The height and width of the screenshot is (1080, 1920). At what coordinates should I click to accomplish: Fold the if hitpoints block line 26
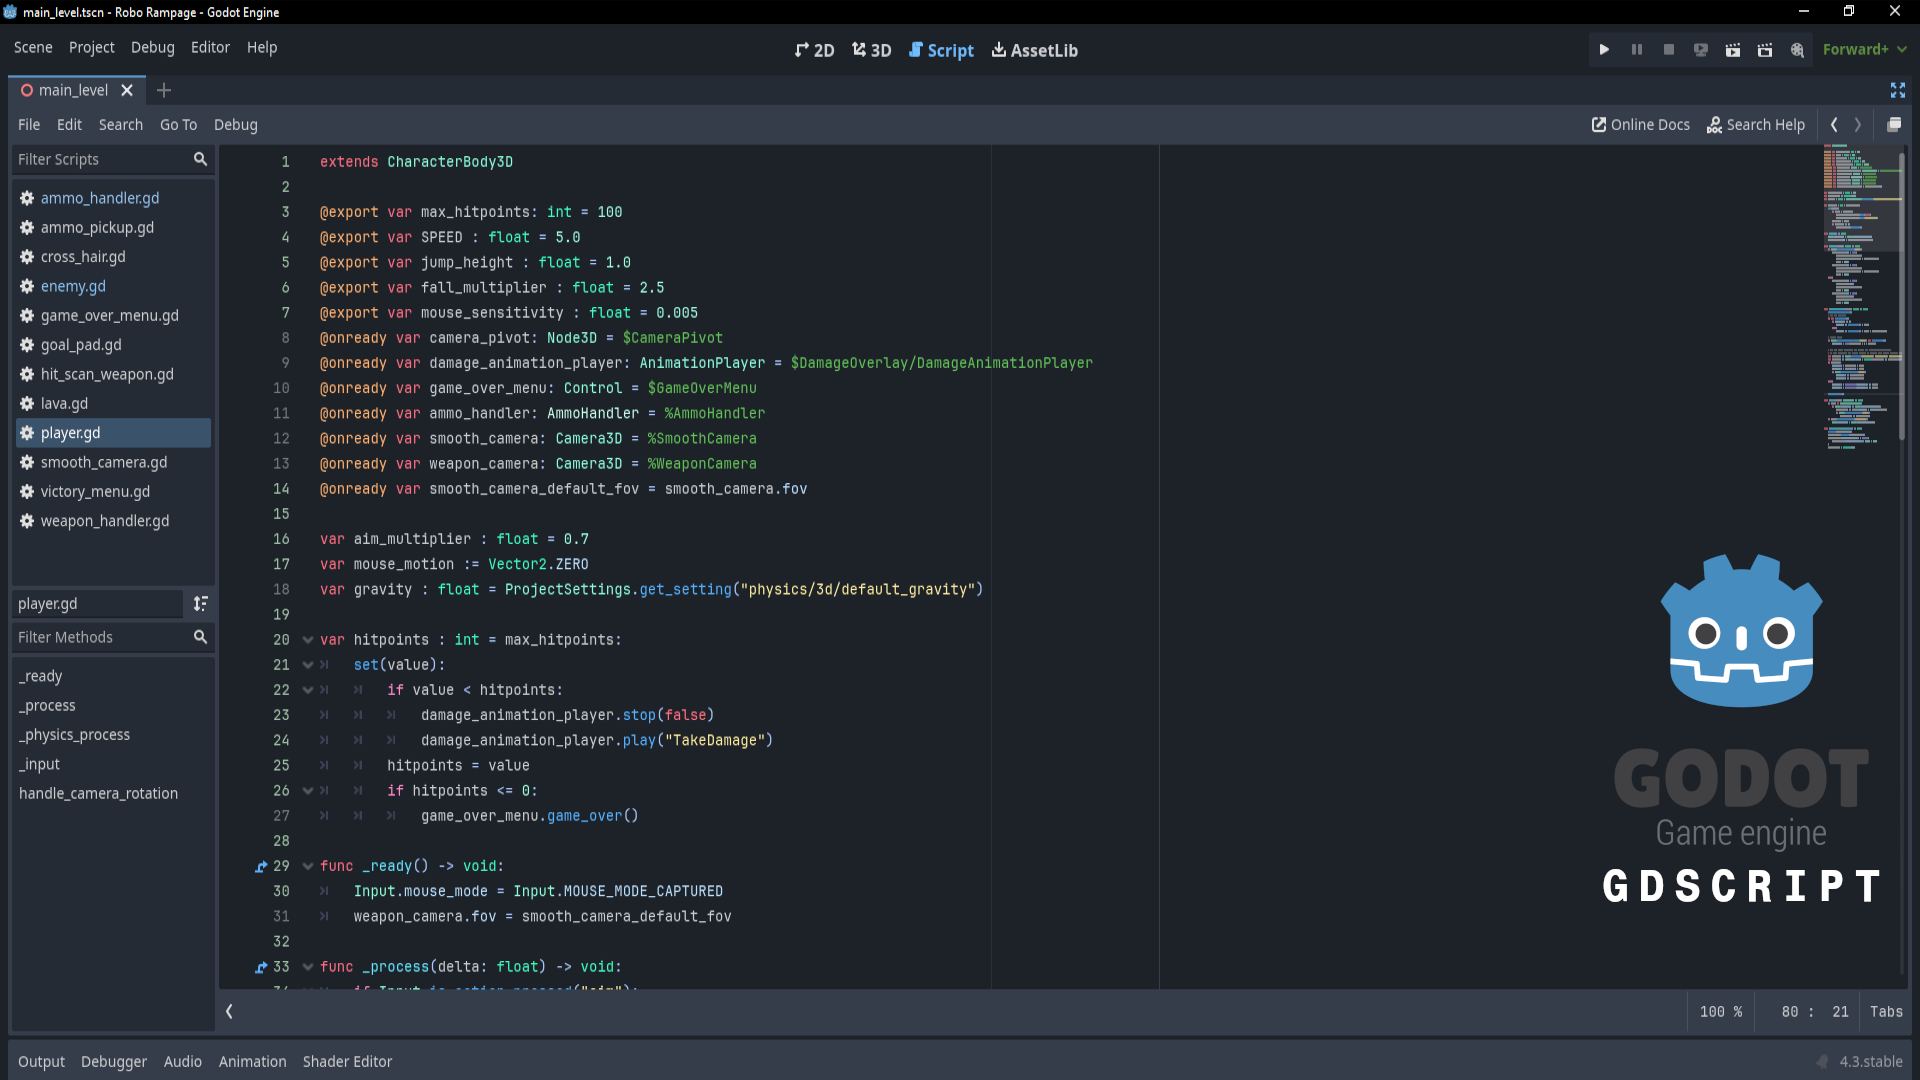click(x=308, y=791)
